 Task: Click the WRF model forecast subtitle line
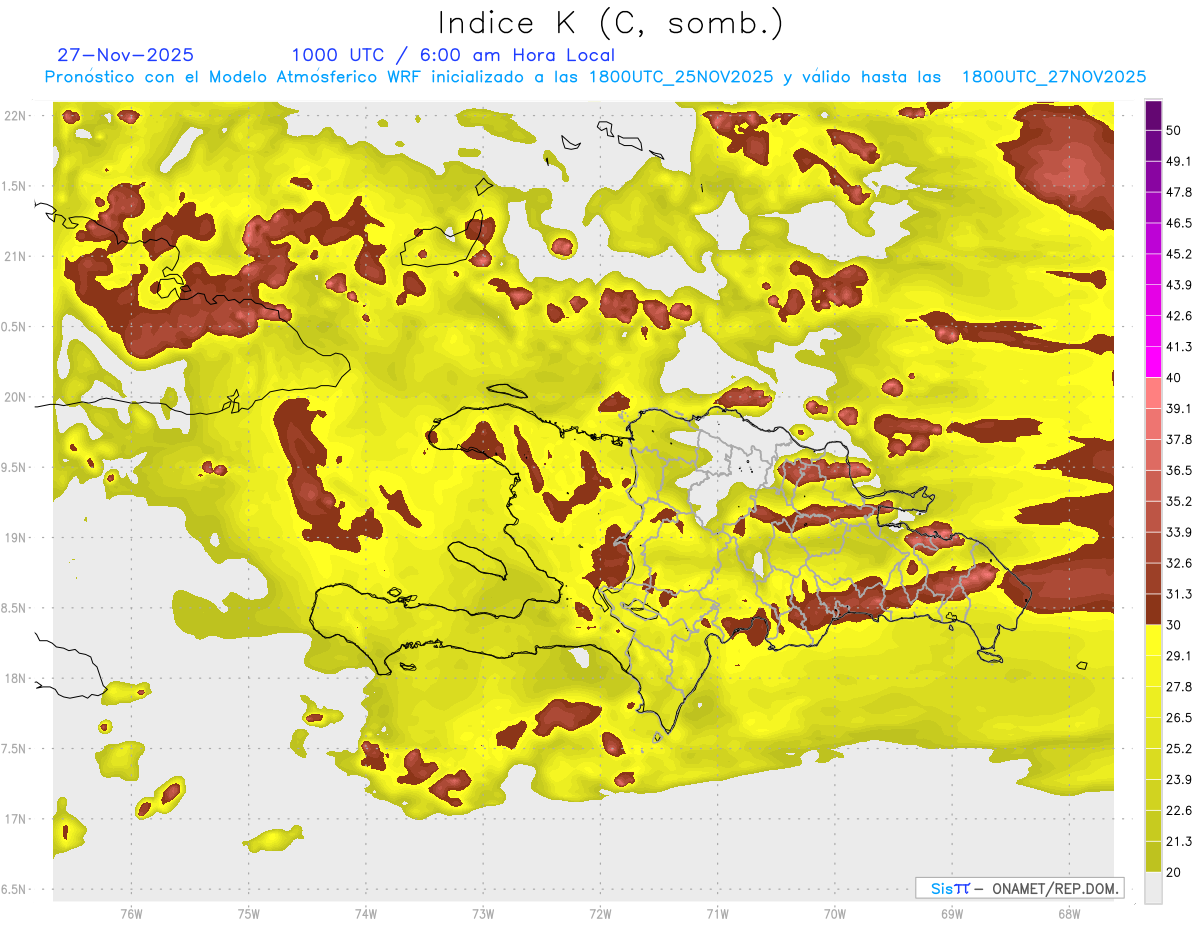pyautogui.click(x=594, y=77)
